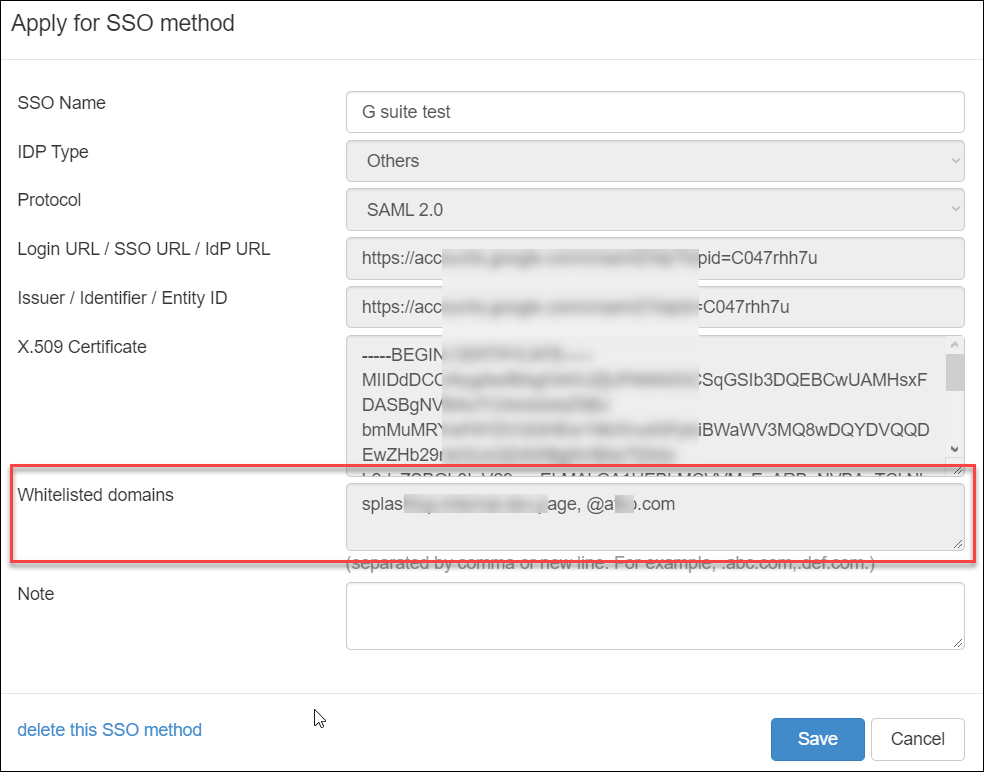Select the Whitelisted domains text area
Screen dimensions: 984x772
pyautogui.click(x=654, y=516)
